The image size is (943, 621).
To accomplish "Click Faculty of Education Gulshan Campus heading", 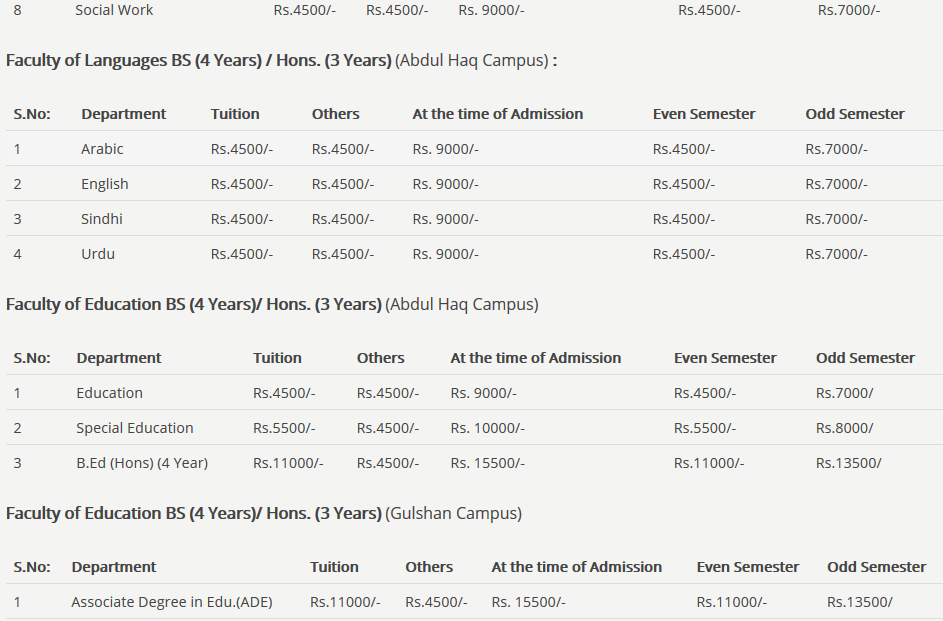I will (263, 514).
